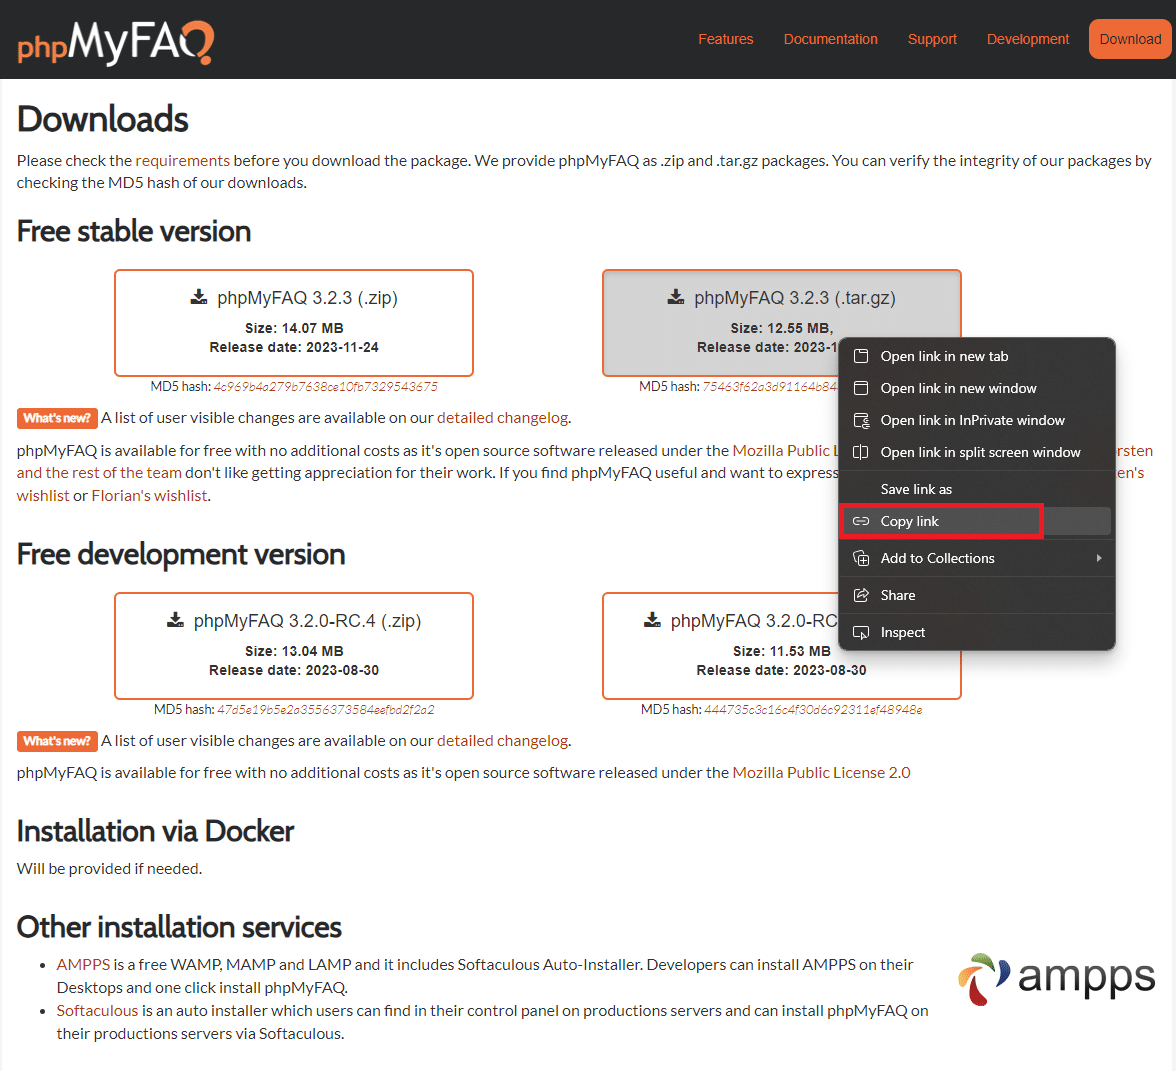Click the InPrivate window icon in context menu

[x=861, y=421]
